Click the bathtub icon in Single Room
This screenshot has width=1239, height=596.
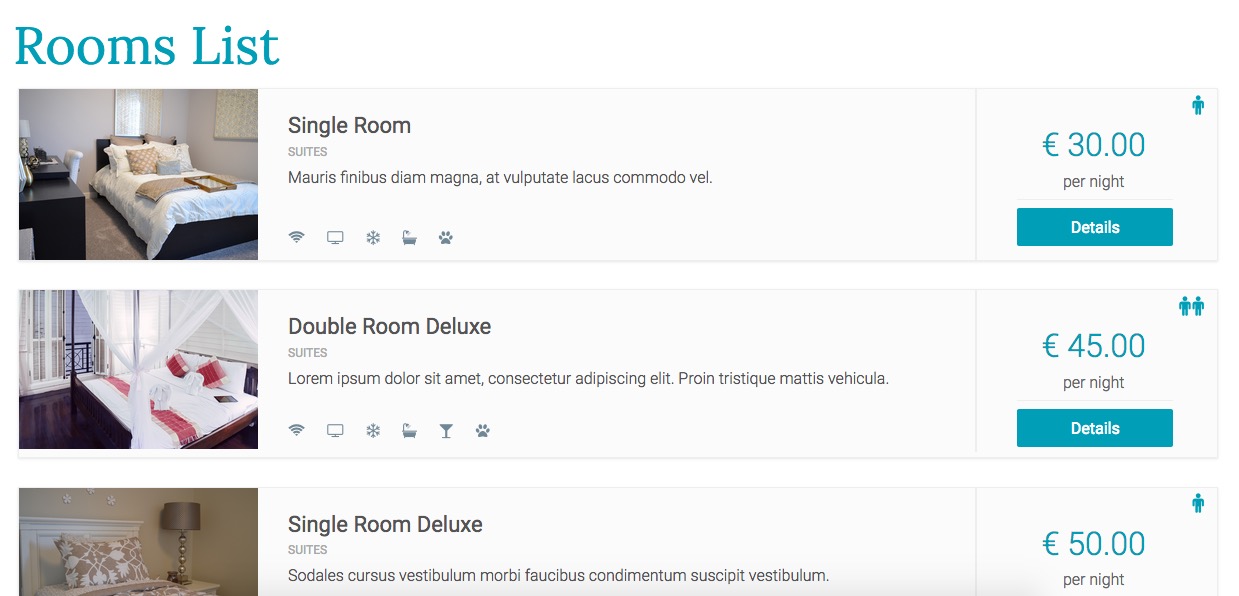[409, 238]
